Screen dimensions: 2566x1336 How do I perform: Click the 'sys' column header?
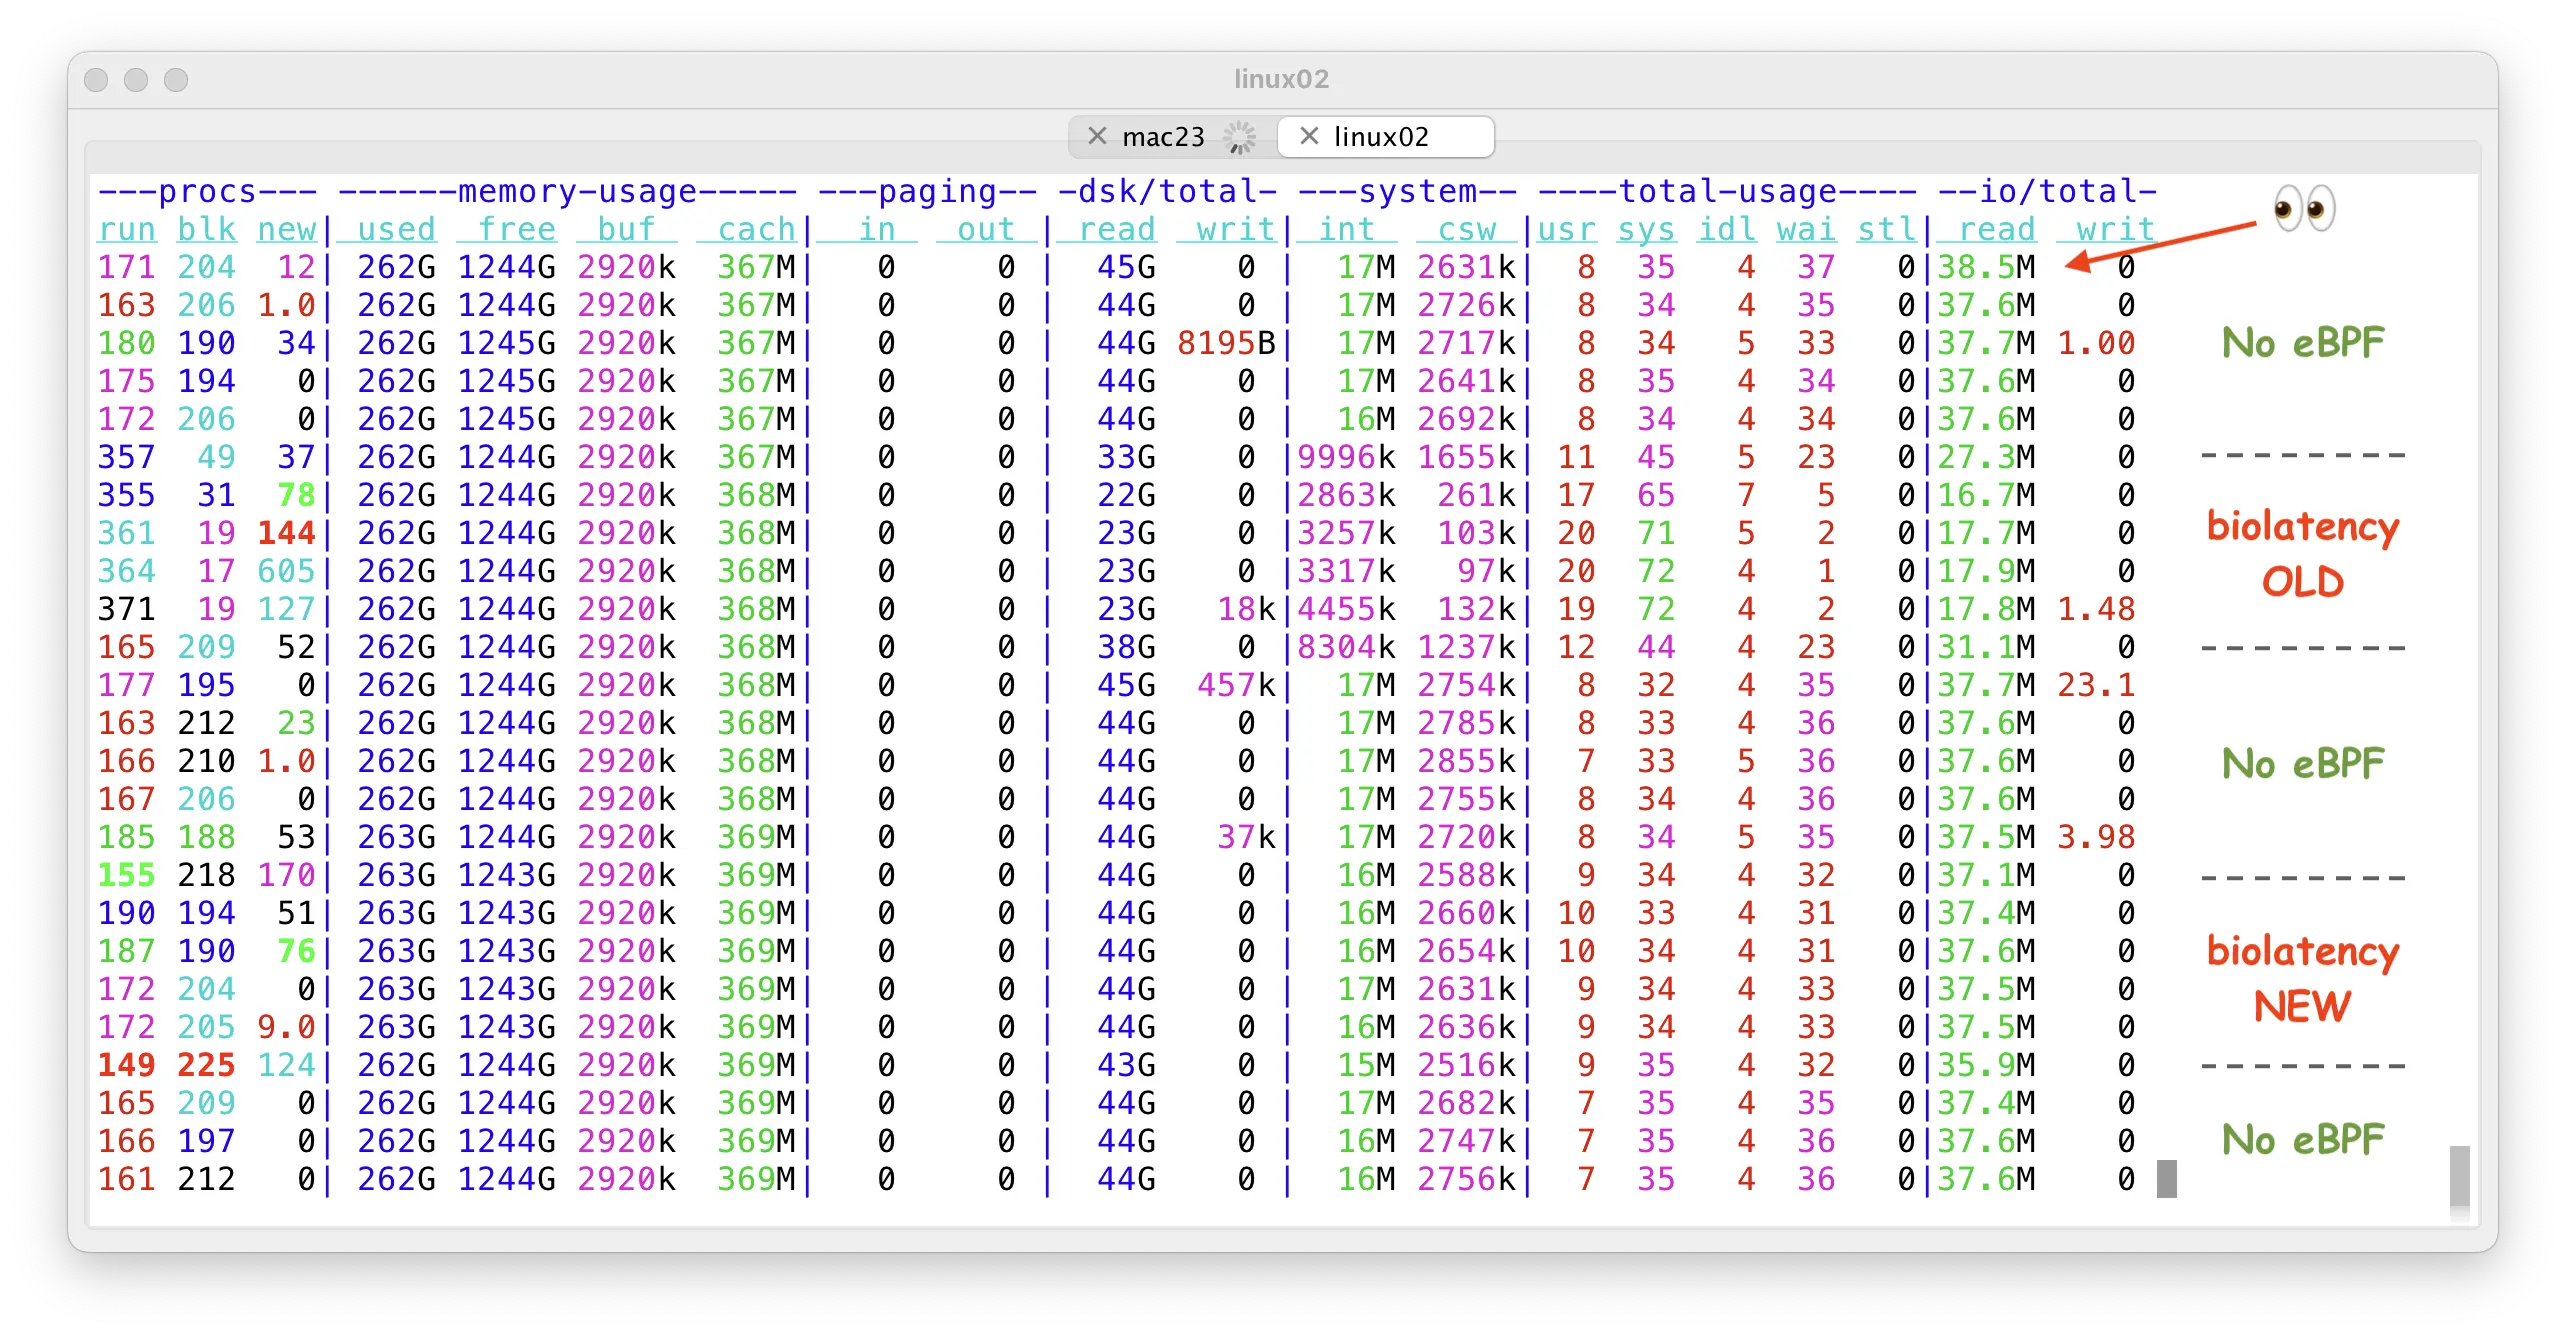pyautogui.click(x=1647, y=229)
